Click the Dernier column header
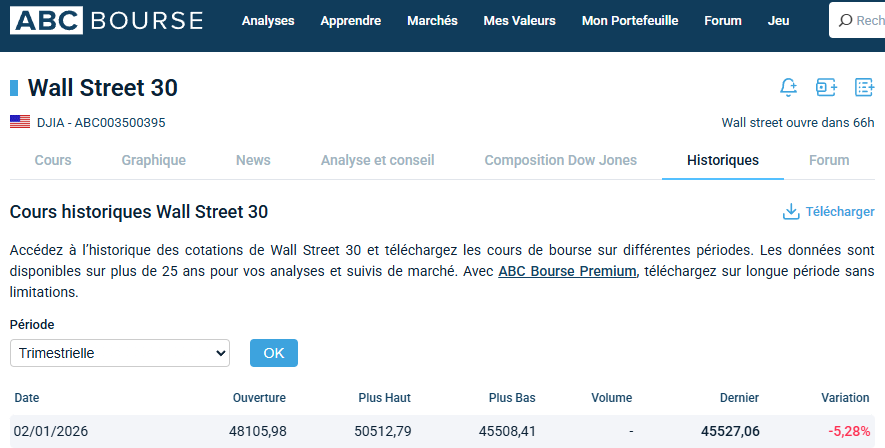The width and height of the screenshot is (885, 448). (739, 398)
